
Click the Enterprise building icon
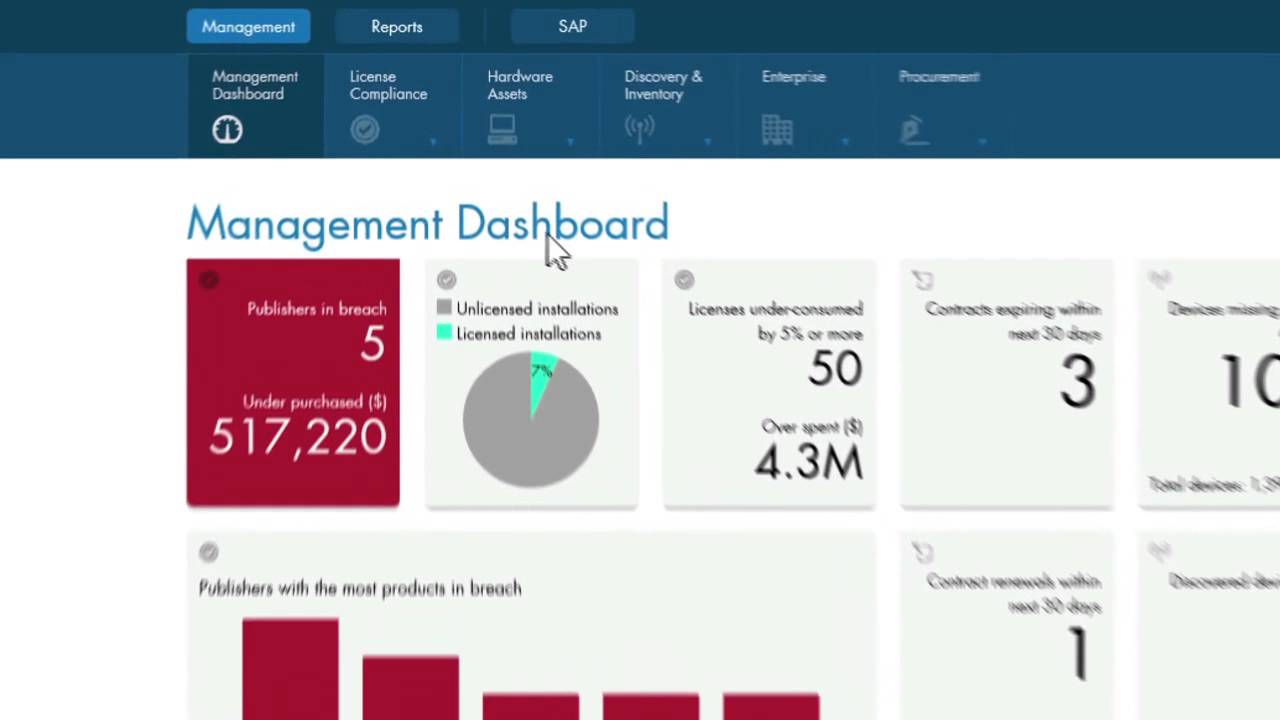click(777, 130)
